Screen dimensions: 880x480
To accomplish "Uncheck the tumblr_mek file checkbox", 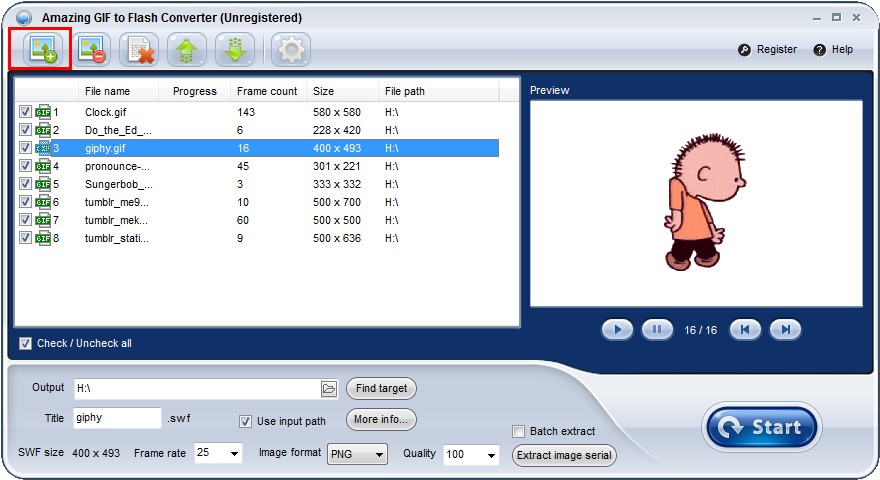I will point(25,219).
